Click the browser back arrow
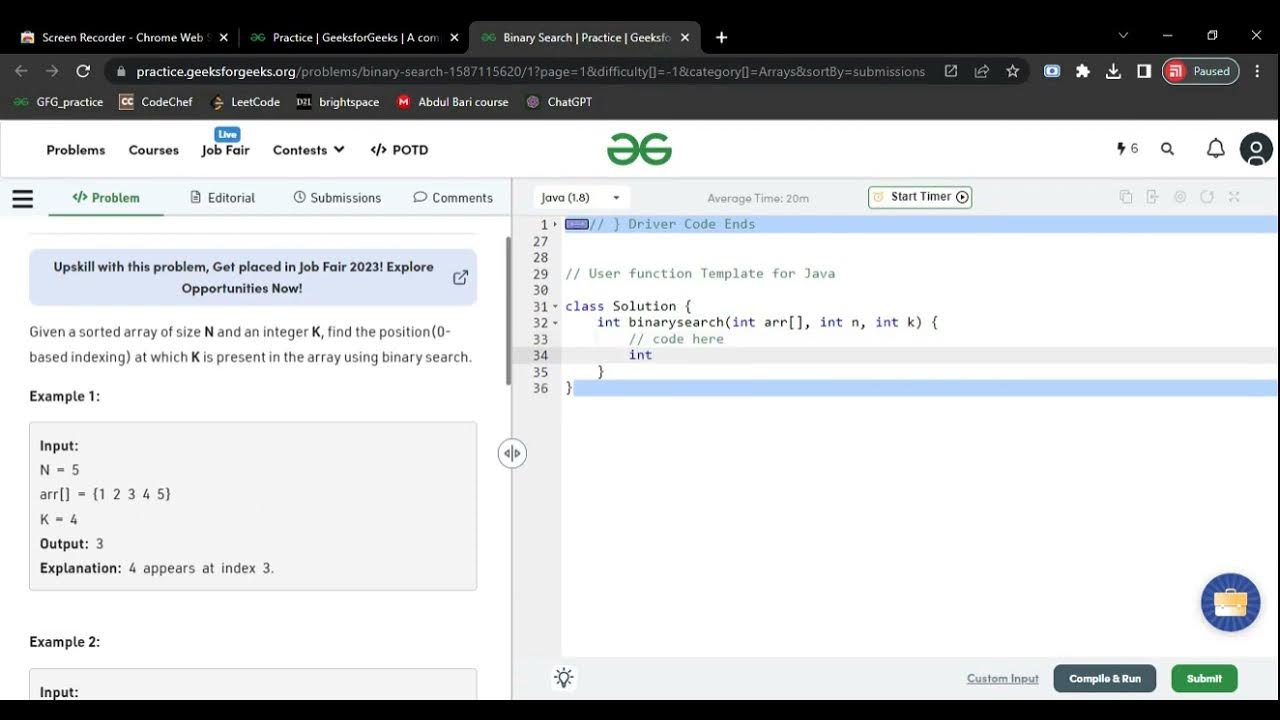 (x=21, y=71)
